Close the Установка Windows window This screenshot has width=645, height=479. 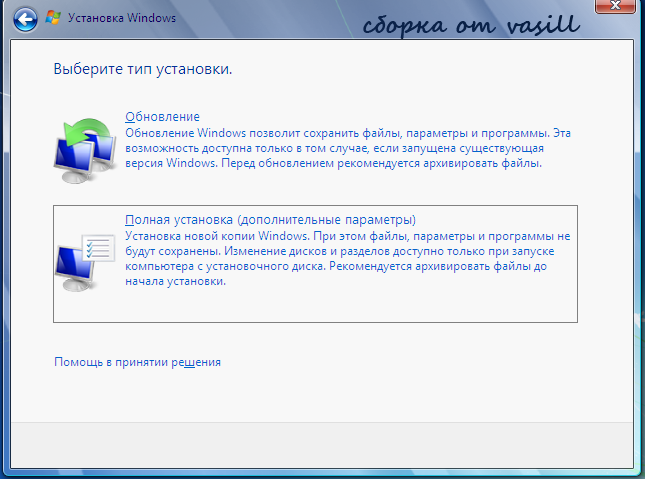point(615,6)
